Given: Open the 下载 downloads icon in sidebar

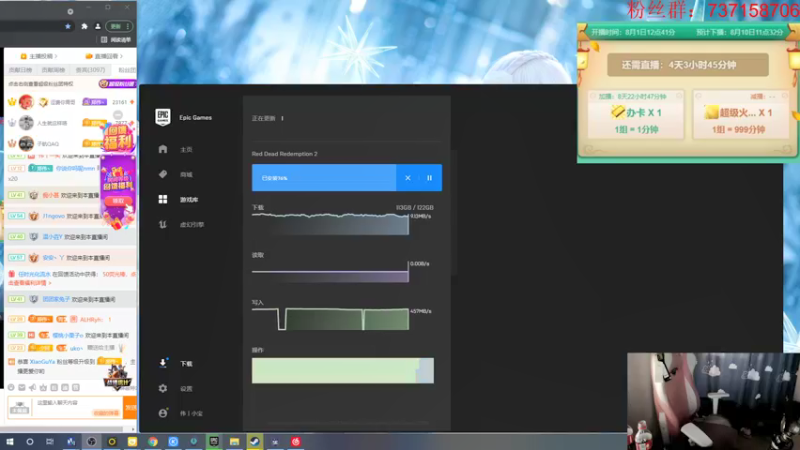Looking at the screenshot, I should tap(163, 363).
